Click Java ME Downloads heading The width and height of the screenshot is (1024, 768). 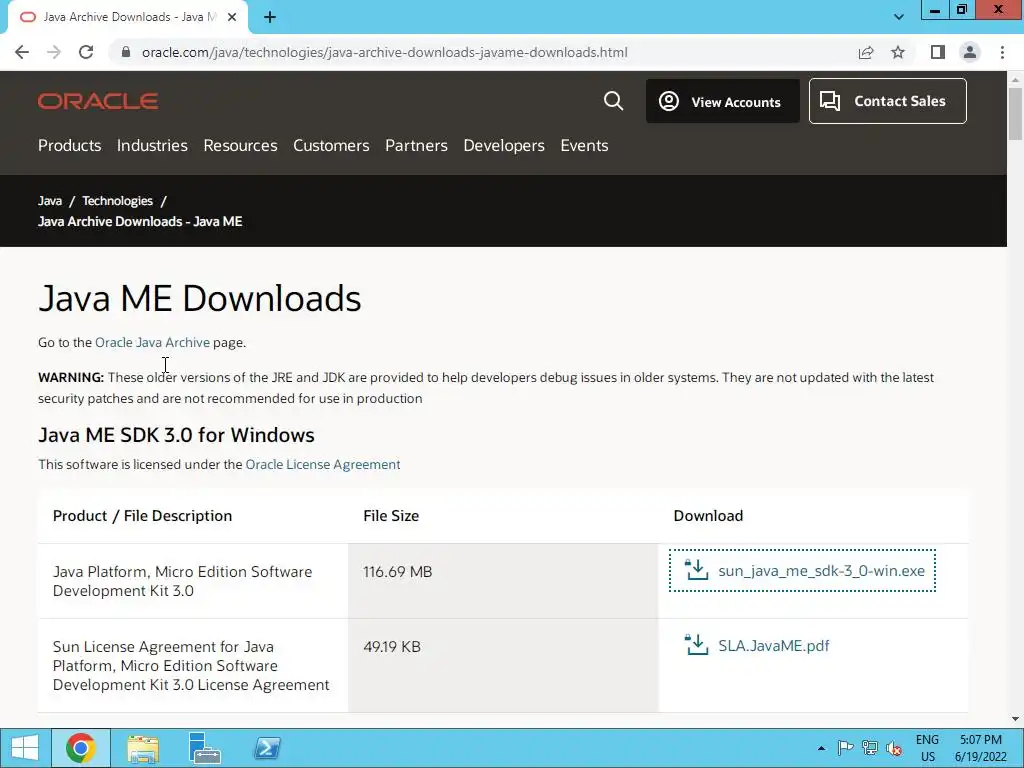(199, 298)
